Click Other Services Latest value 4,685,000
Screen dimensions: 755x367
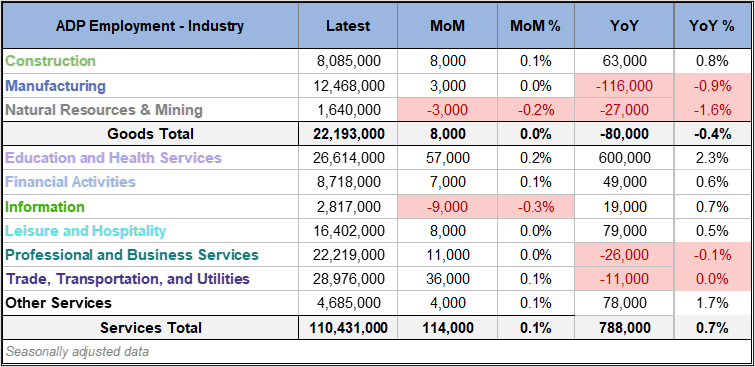tap(349, 303)
